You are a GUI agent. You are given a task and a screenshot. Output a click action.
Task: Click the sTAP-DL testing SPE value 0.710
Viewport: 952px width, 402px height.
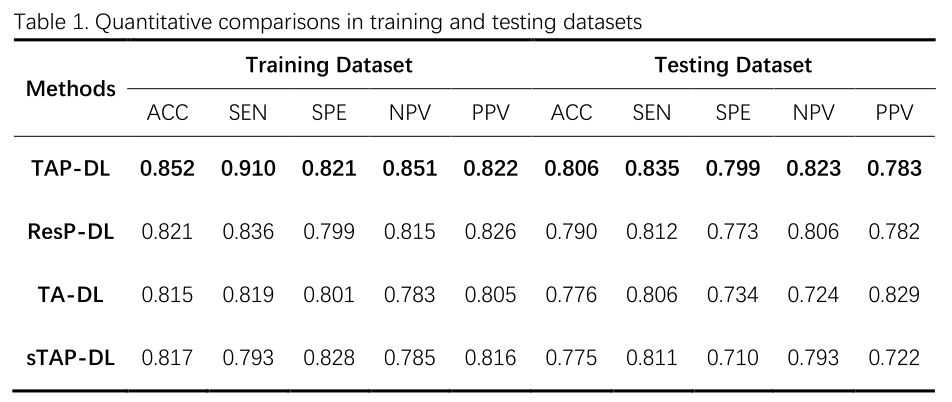click(733, 357)
